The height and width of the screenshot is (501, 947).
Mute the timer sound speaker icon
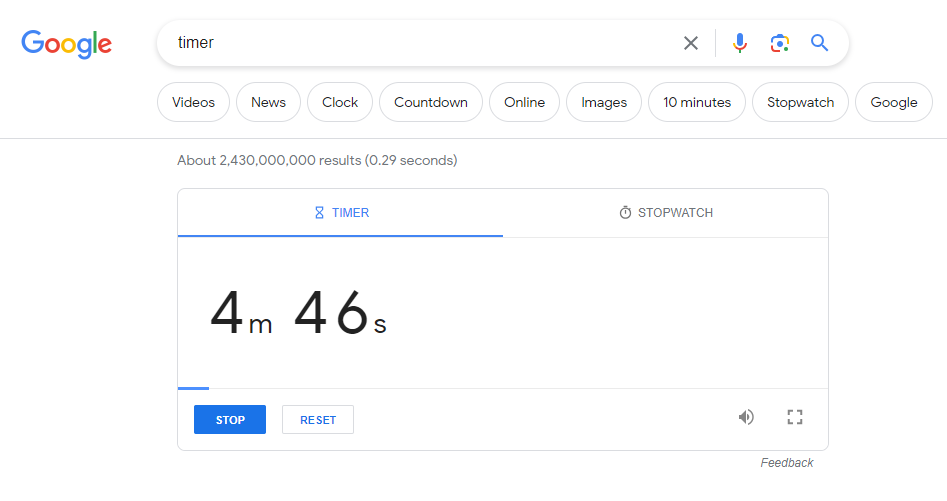tap(746, 417)
